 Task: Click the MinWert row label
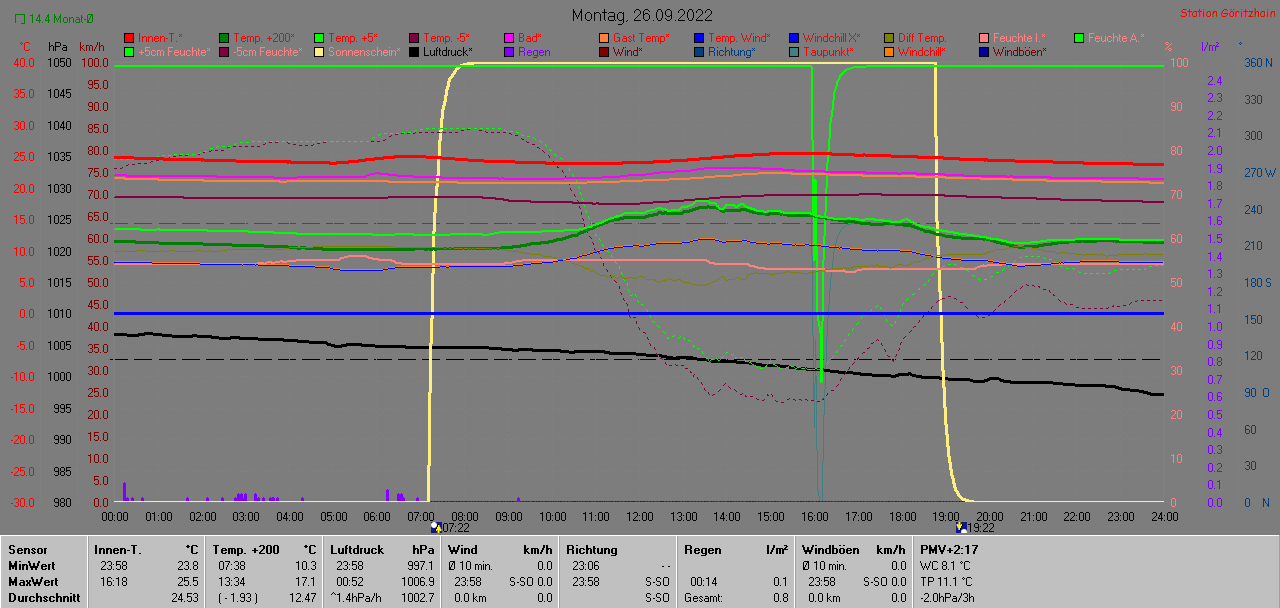33,565
